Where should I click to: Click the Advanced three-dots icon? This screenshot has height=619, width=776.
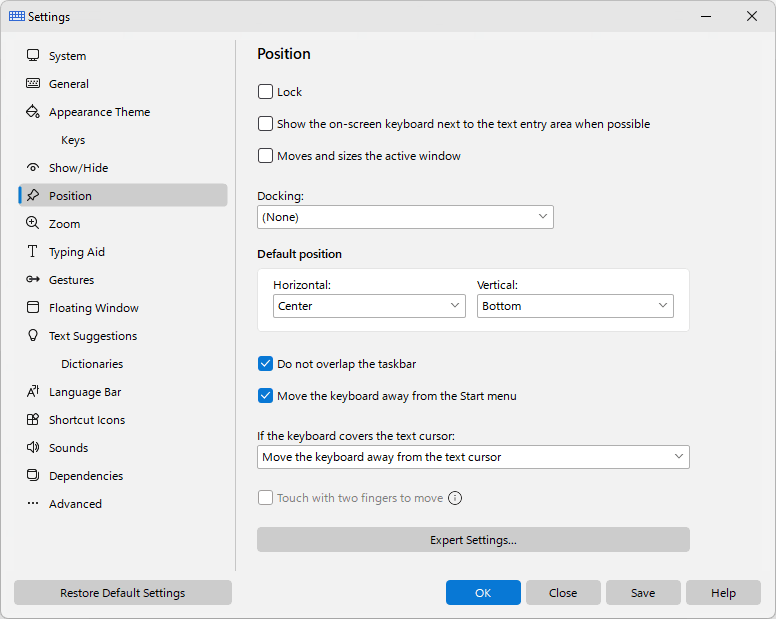click(x=33, y=503)
